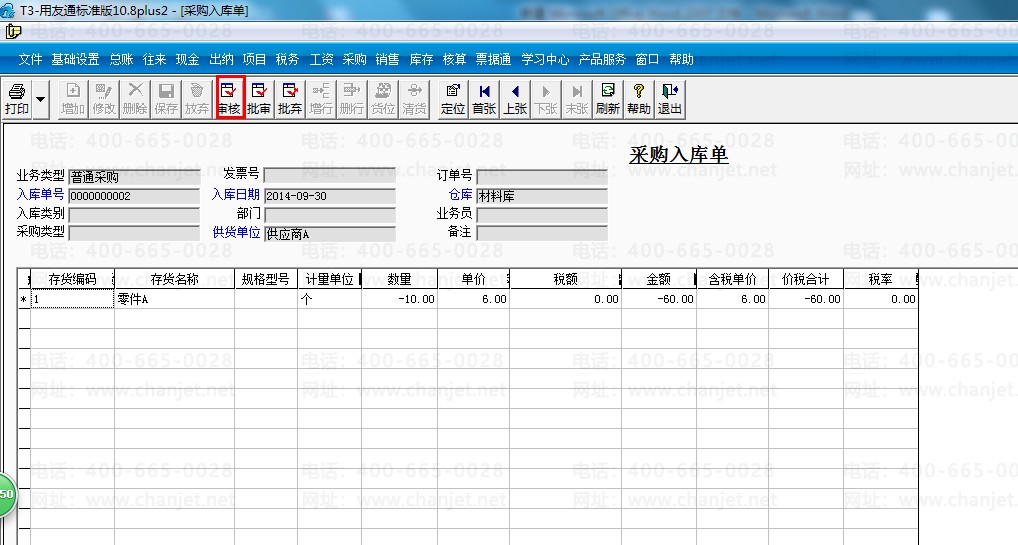This screenshot has height=545, width=1018.
Task: Open the 采购 menu
Action: pos(354,60)
